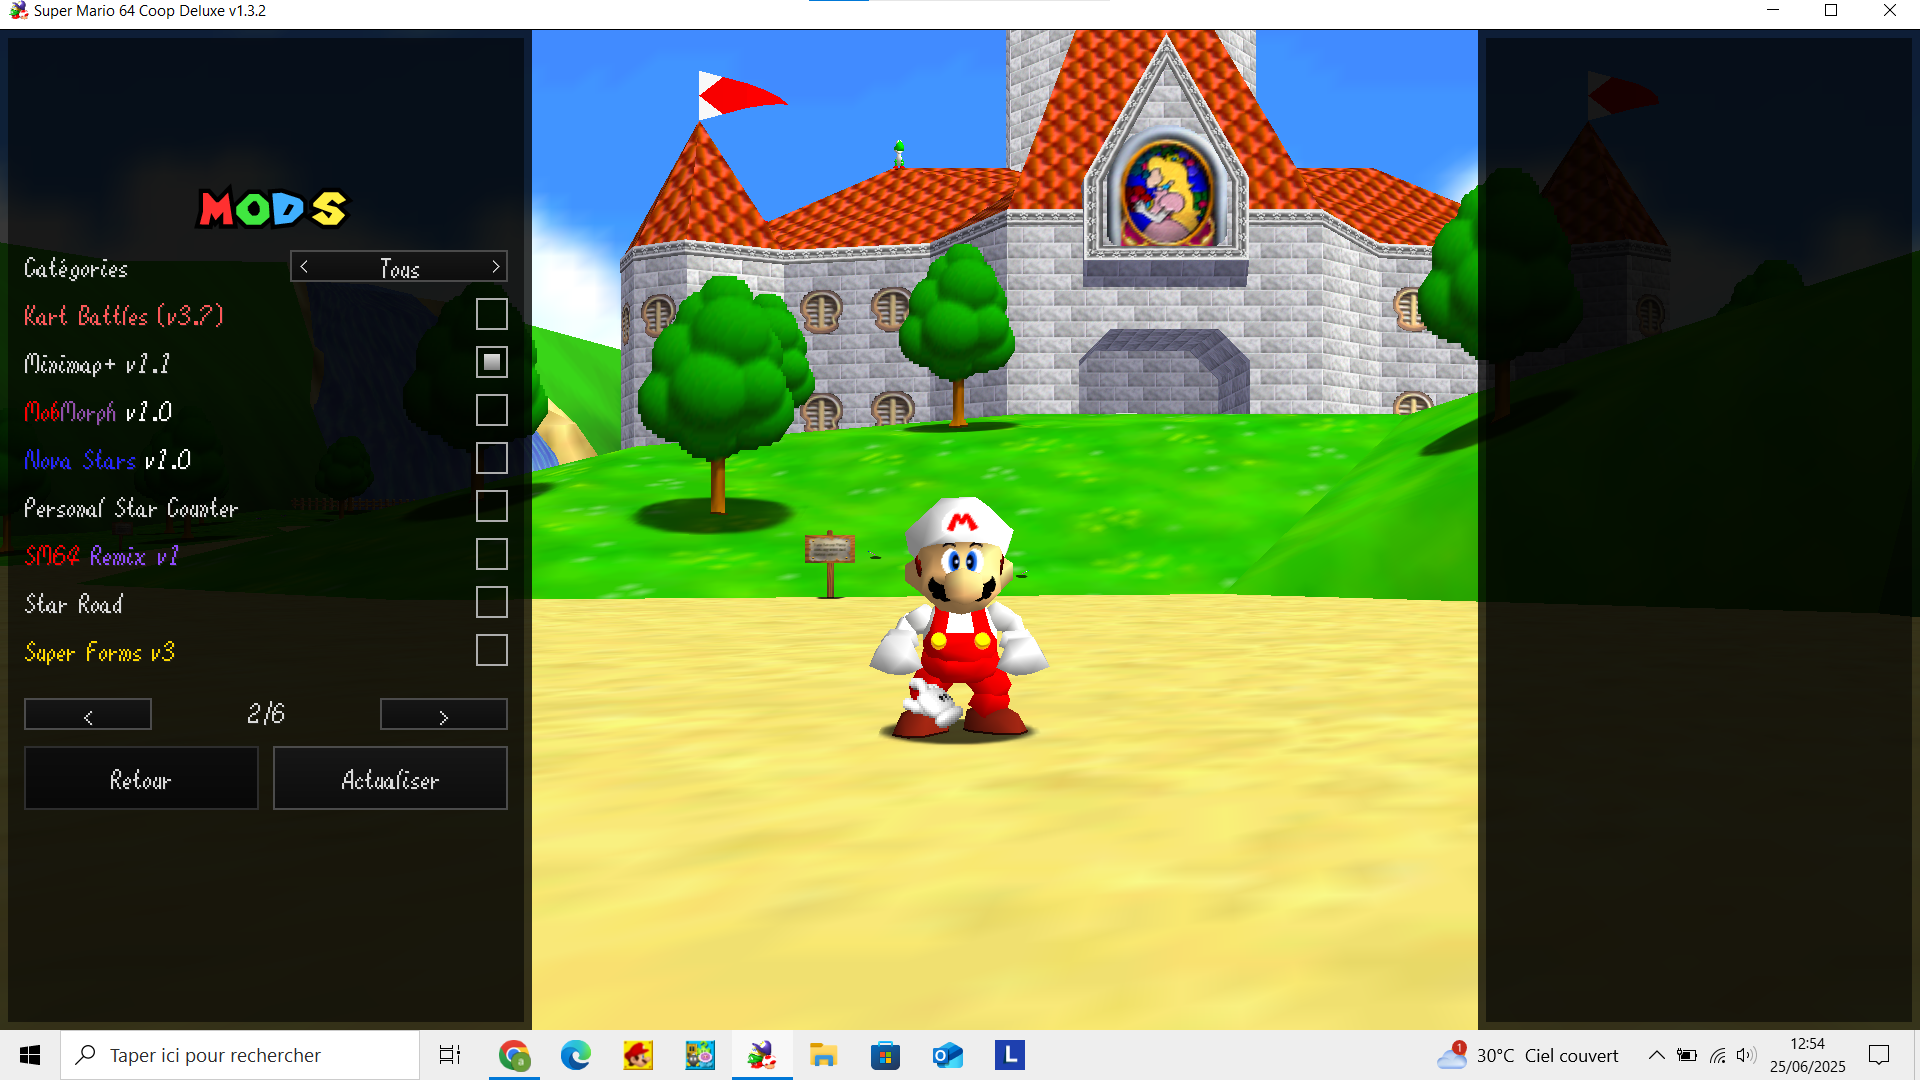Click the 2/6 page indicator
The image size is (1920, 1080).
(266, 714)
